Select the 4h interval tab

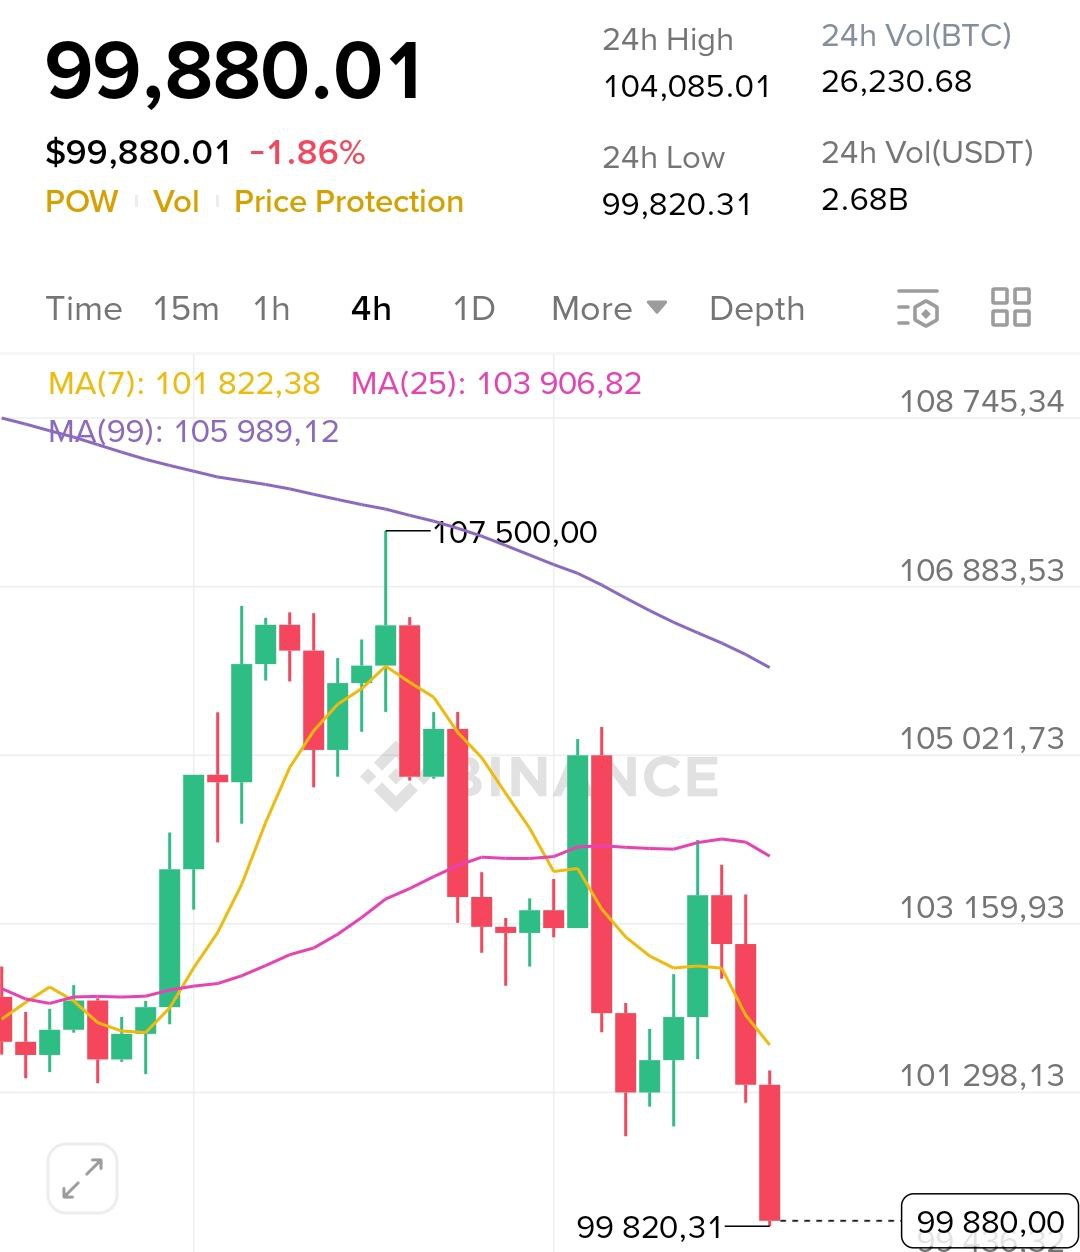coord(371,309)
